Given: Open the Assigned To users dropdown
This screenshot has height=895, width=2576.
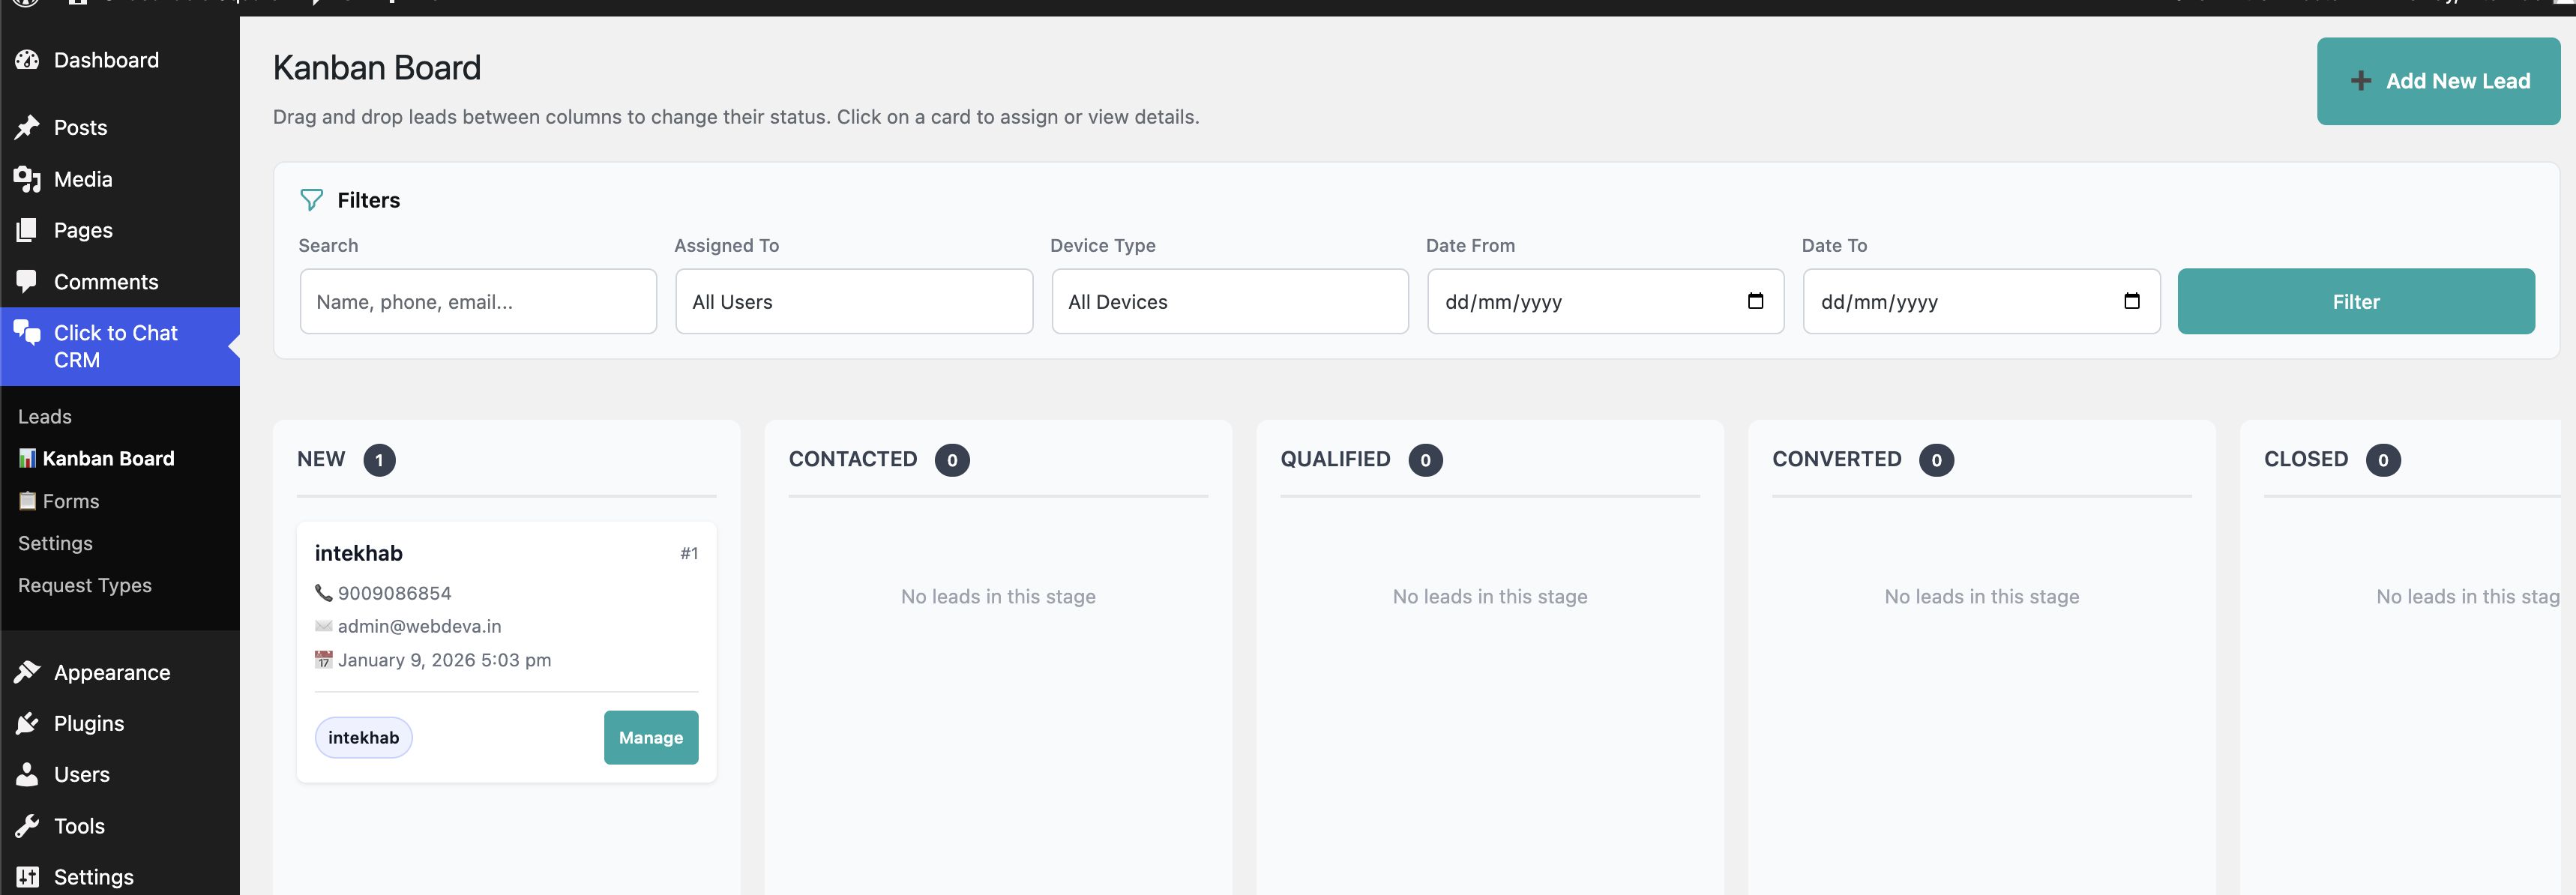Looking at the screenshot, I should click(x=853, y=301).
